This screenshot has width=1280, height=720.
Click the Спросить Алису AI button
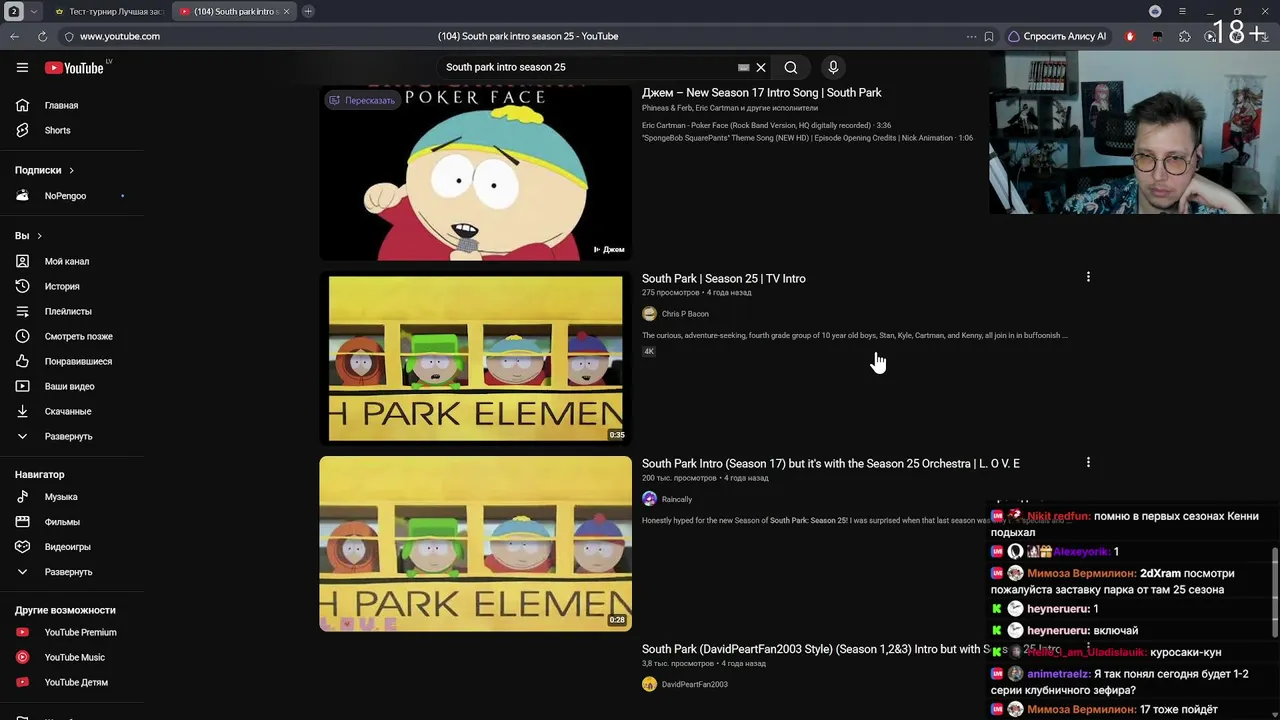1057,36
